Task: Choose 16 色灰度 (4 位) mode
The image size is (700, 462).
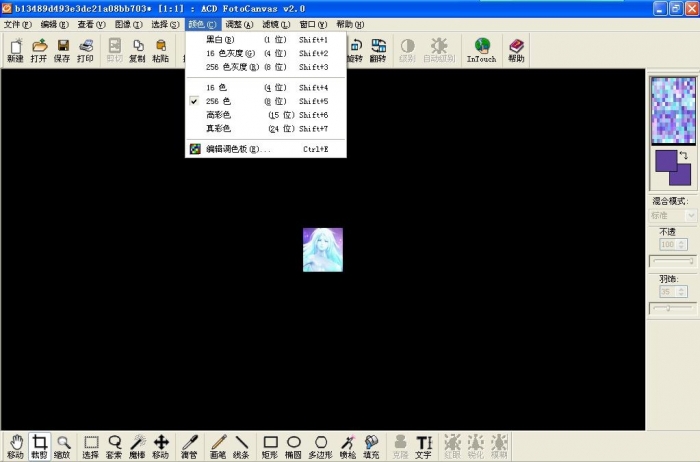Action: tap(266, 53)
